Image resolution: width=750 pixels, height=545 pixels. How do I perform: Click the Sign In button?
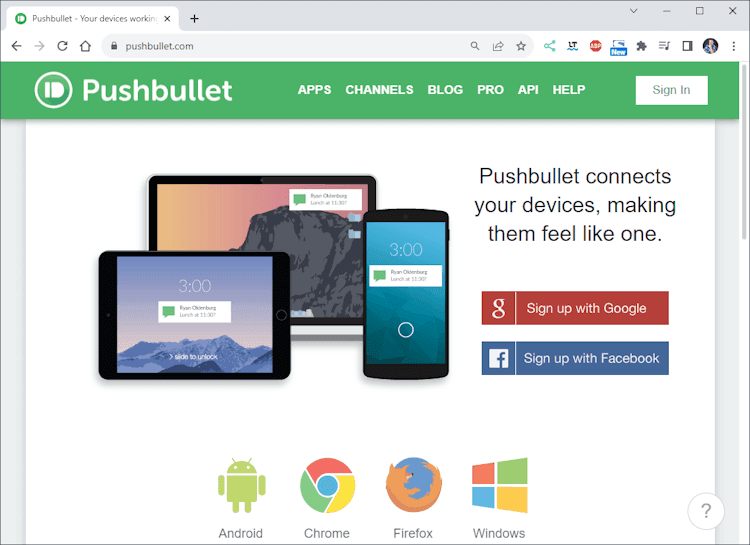[672, 90]
